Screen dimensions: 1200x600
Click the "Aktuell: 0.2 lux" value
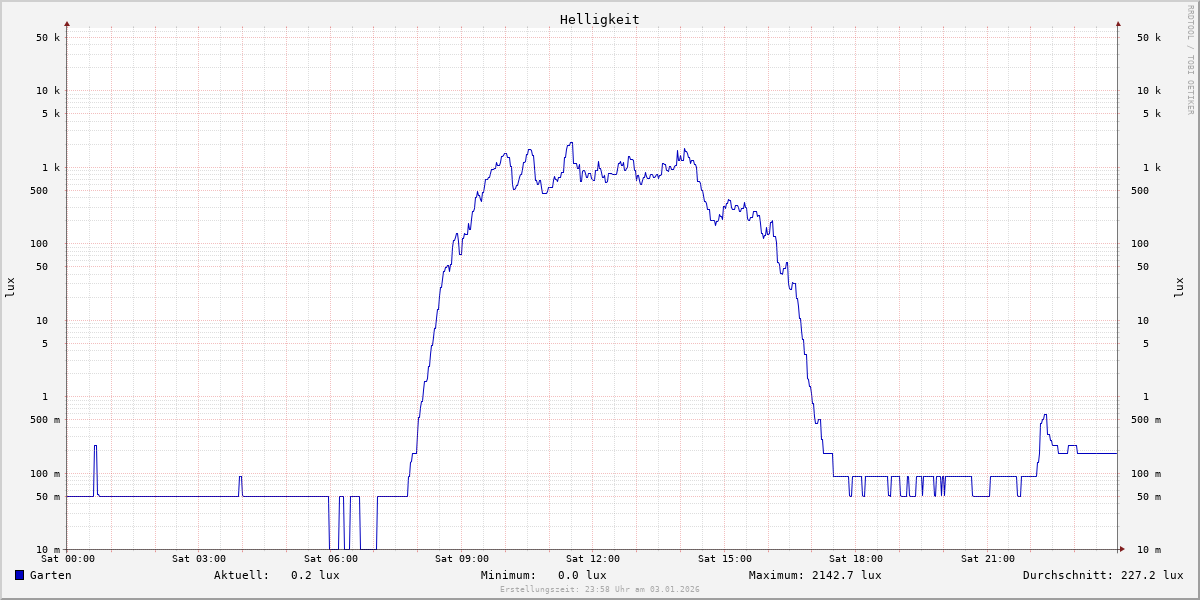tap(277, 575)
